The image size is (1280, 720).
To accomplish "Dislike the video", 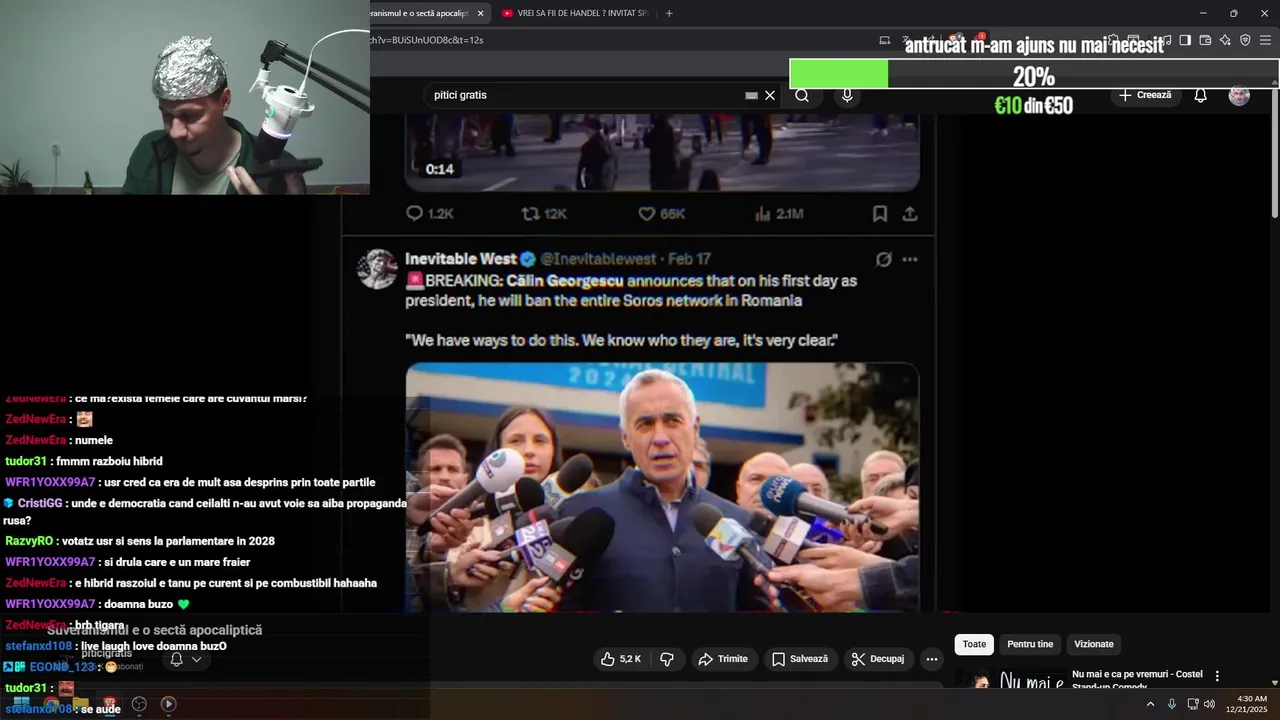I will tap(667, 659).
